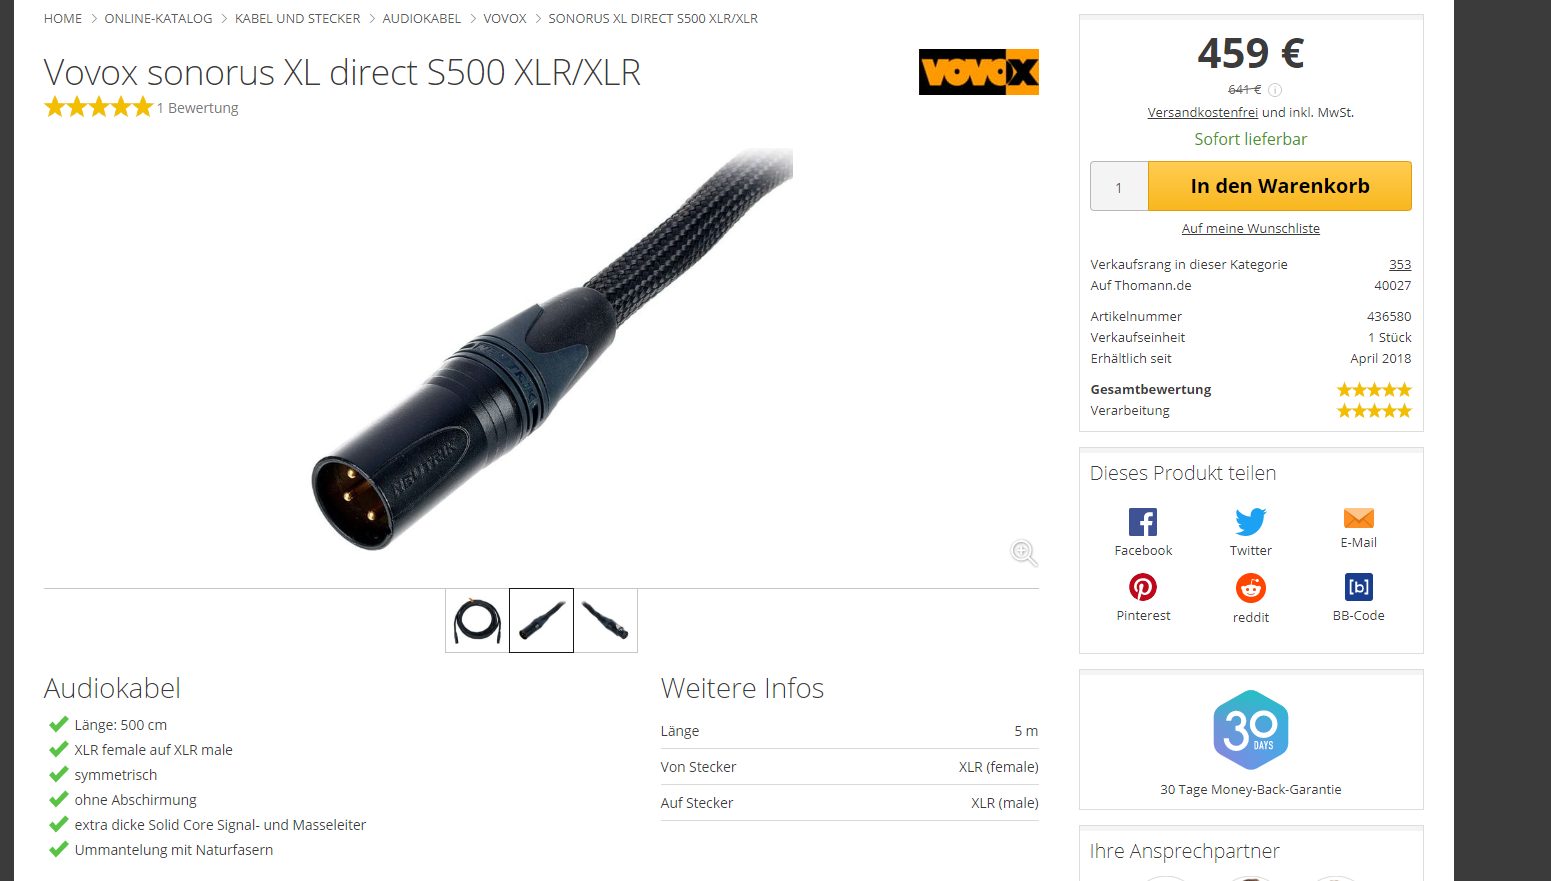
Task: Click the E-Mail envelope share icon
Action: click(x=1358, y=518)
